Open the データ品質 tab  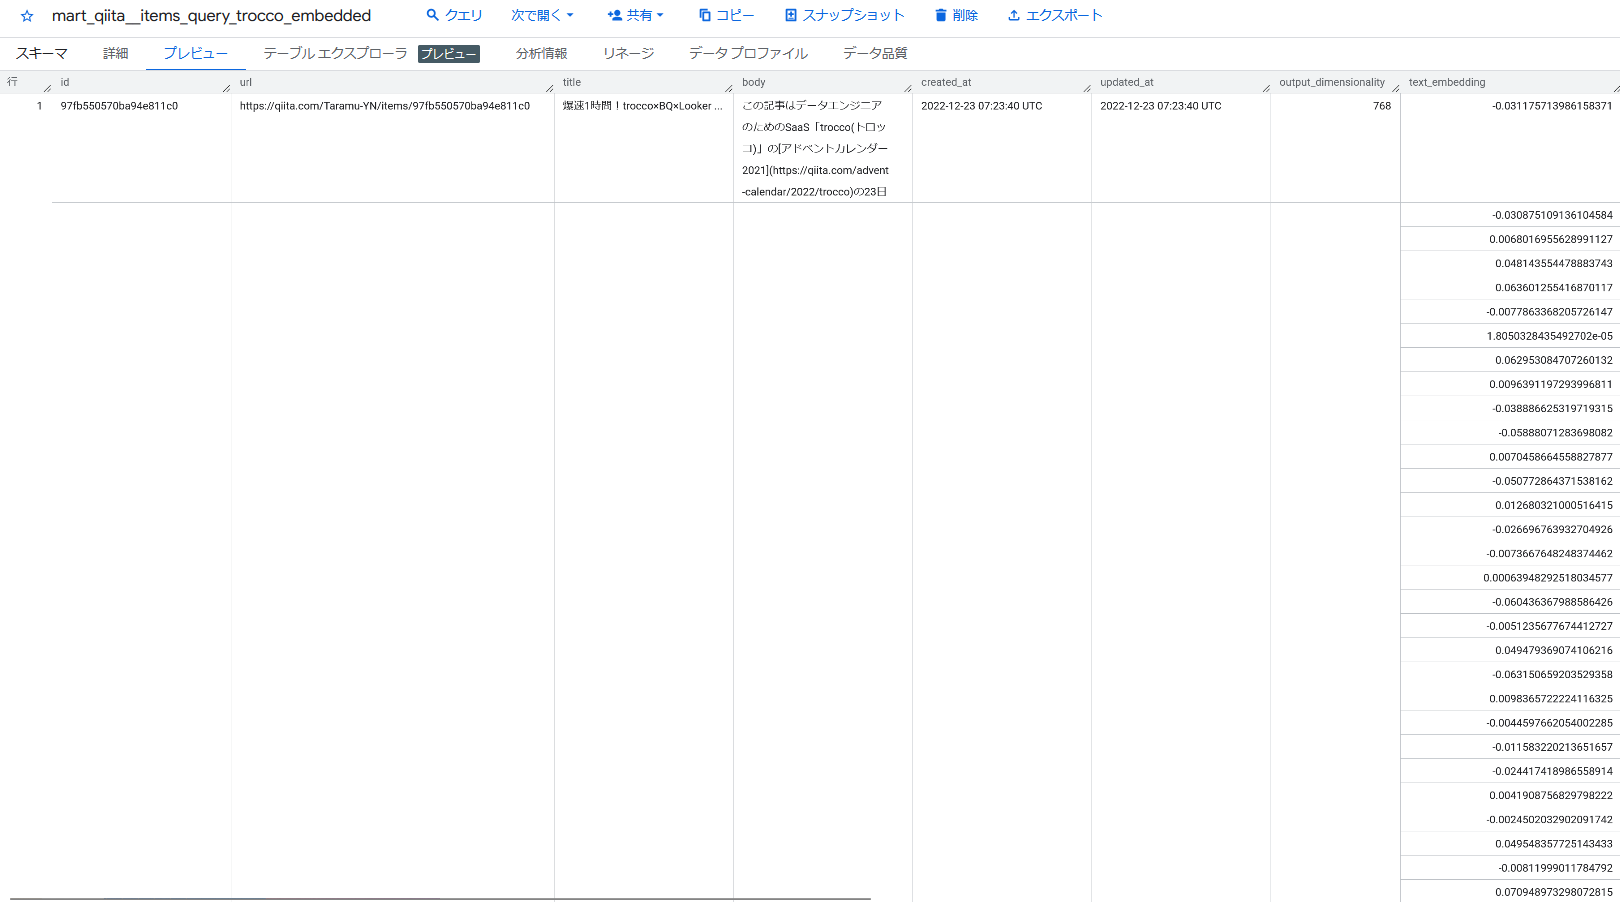click(x=875, y=53)
